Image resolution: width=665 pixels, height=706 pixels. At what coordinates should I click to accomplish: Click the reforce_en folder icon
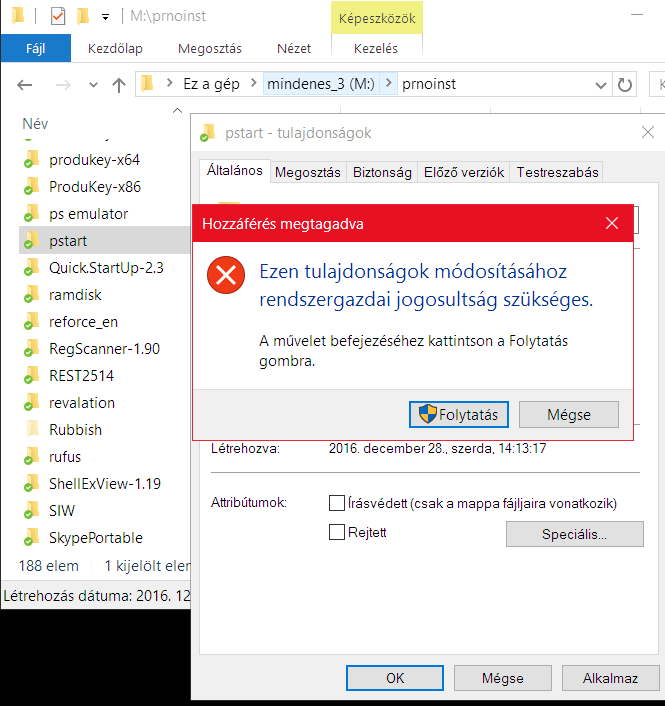pos(31,321)
